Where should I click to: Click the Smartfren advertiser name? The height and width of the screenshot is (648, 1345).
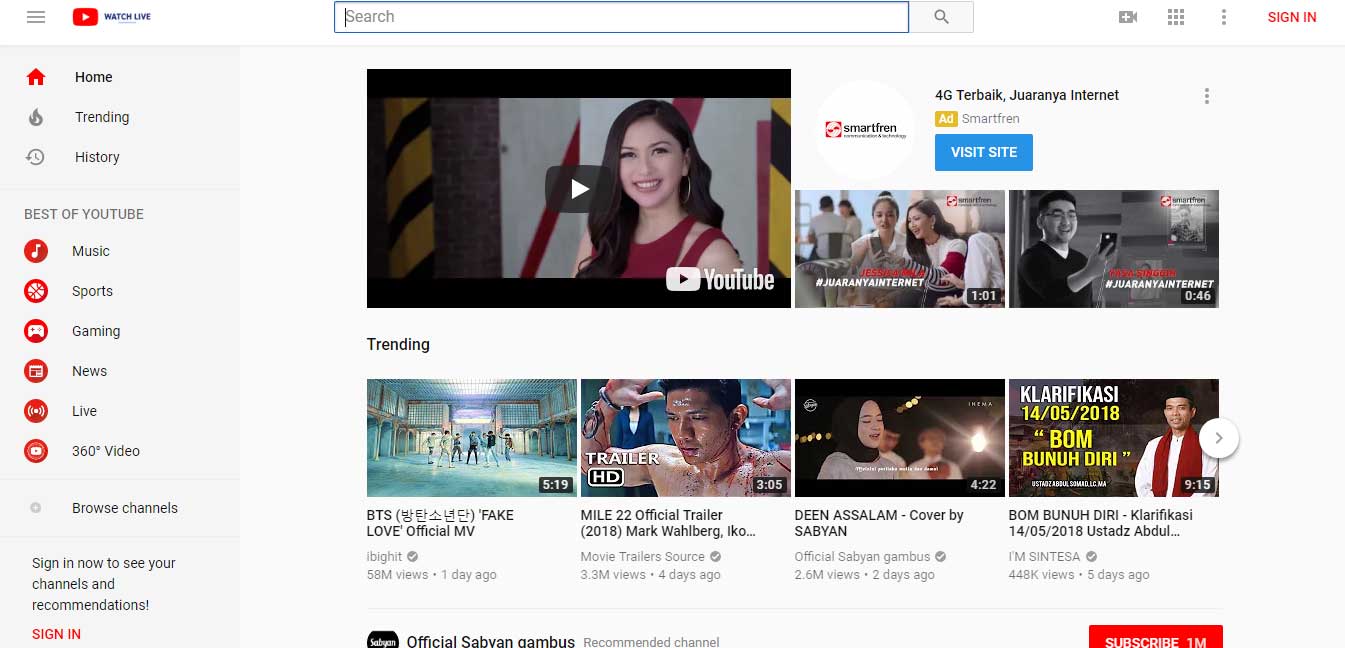pos(991,118)
